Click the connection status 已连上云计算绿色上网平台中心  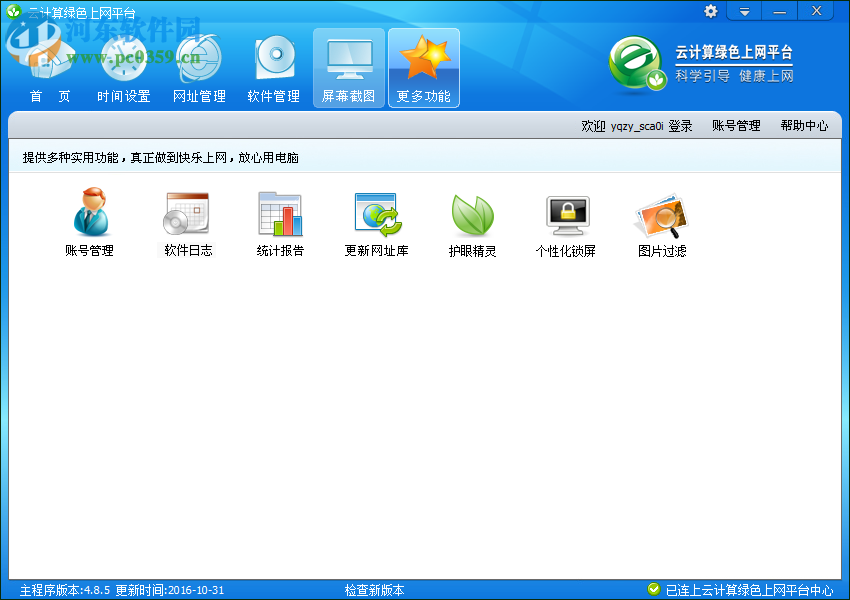(752, 589)
